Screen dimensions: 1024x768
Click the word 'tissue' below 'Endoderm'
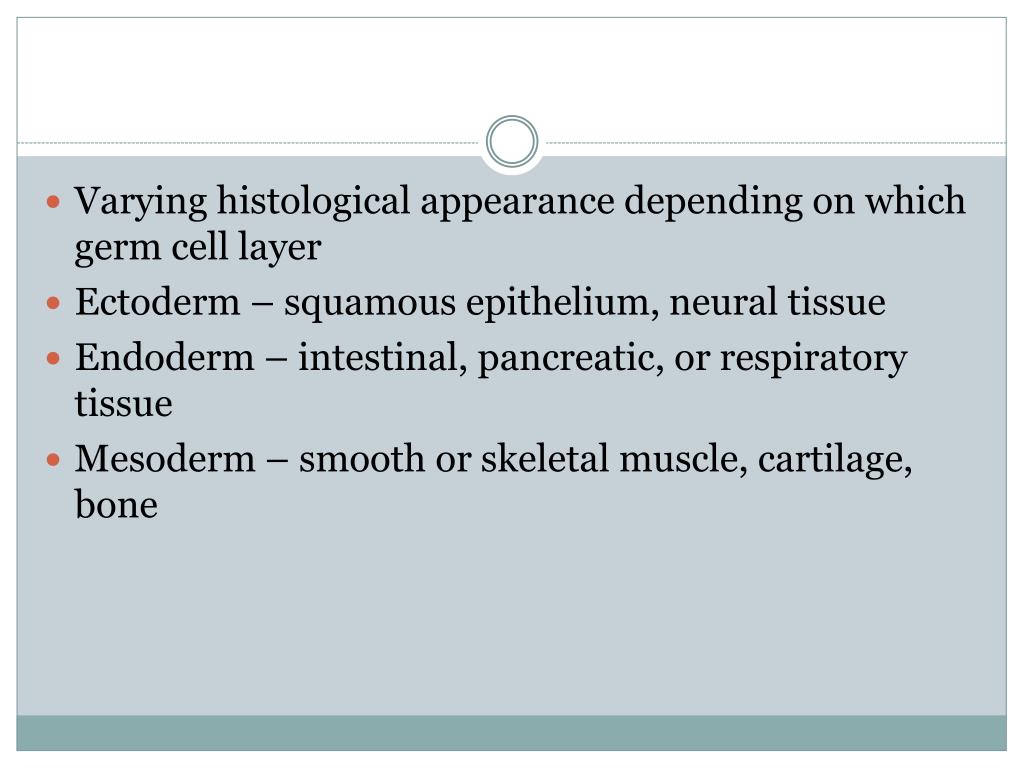(x=123, y=404)
